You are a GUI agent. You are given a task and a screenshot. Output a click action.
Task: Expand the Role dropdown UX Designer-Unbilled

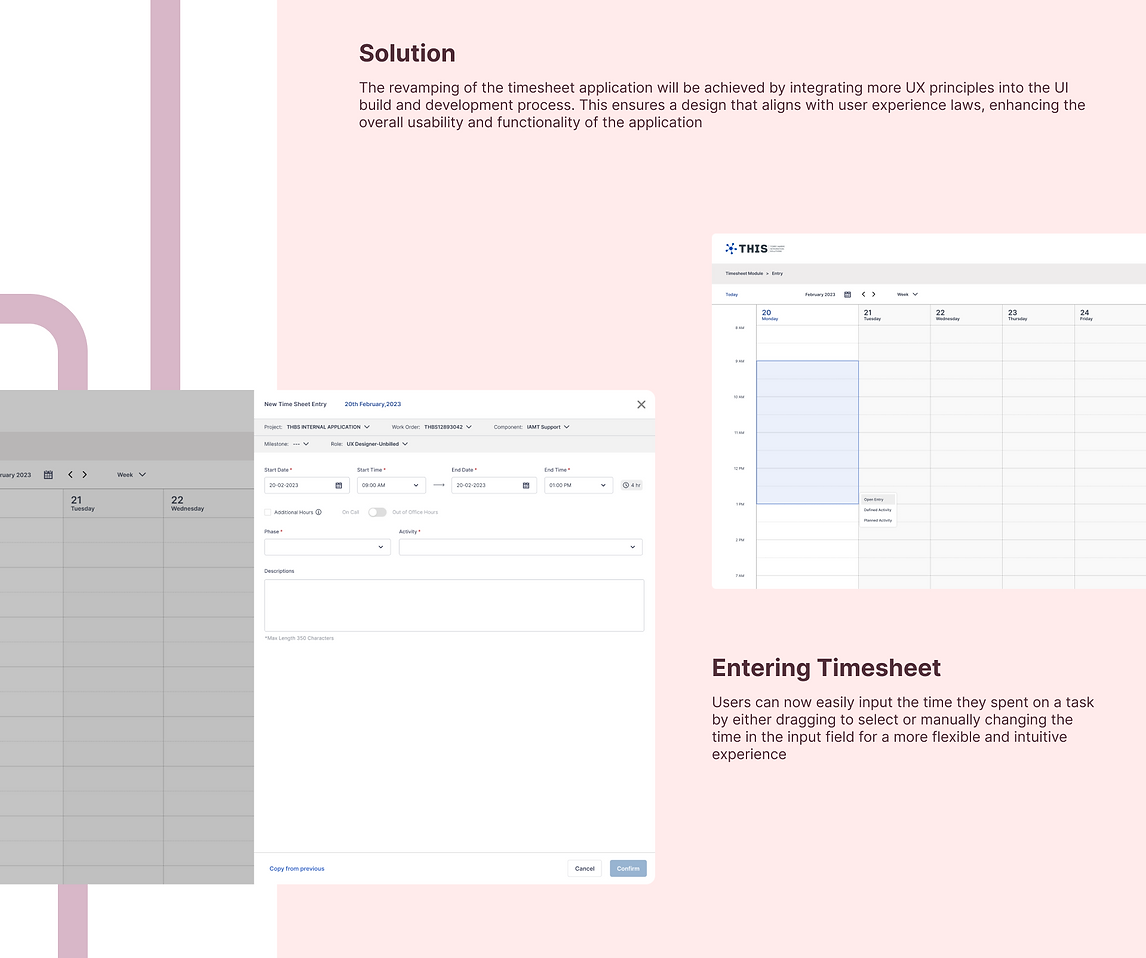pyautogui.click(x=377, y=444)
